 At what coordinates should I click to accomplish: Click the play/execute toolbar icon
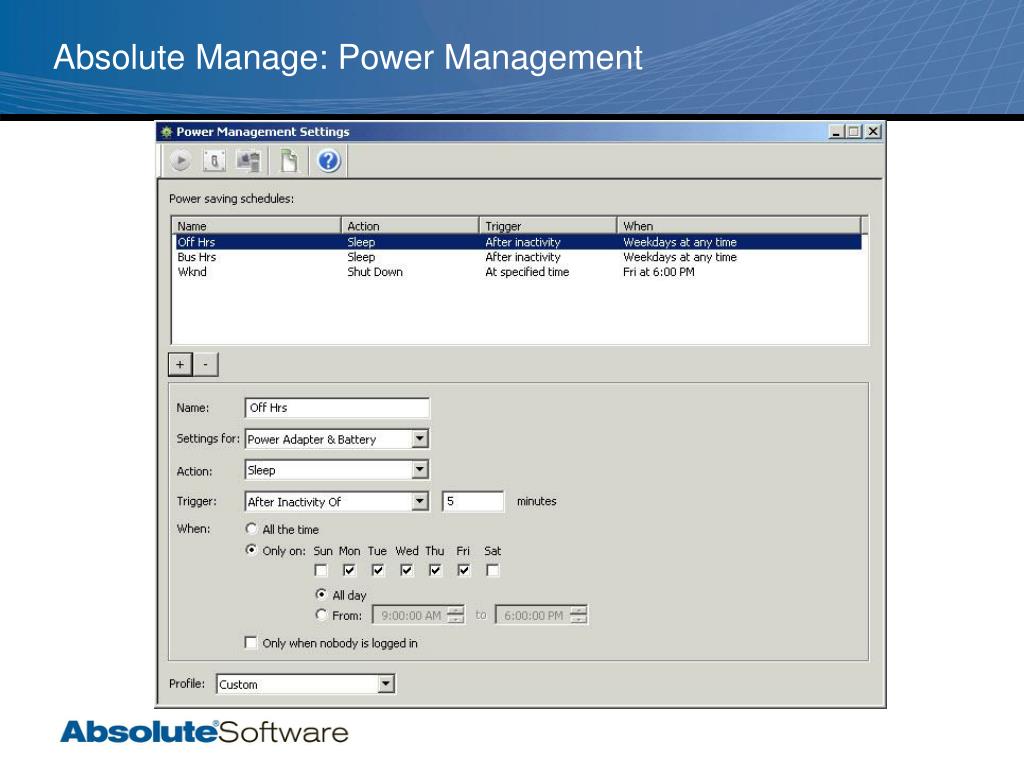click(181, 161)
